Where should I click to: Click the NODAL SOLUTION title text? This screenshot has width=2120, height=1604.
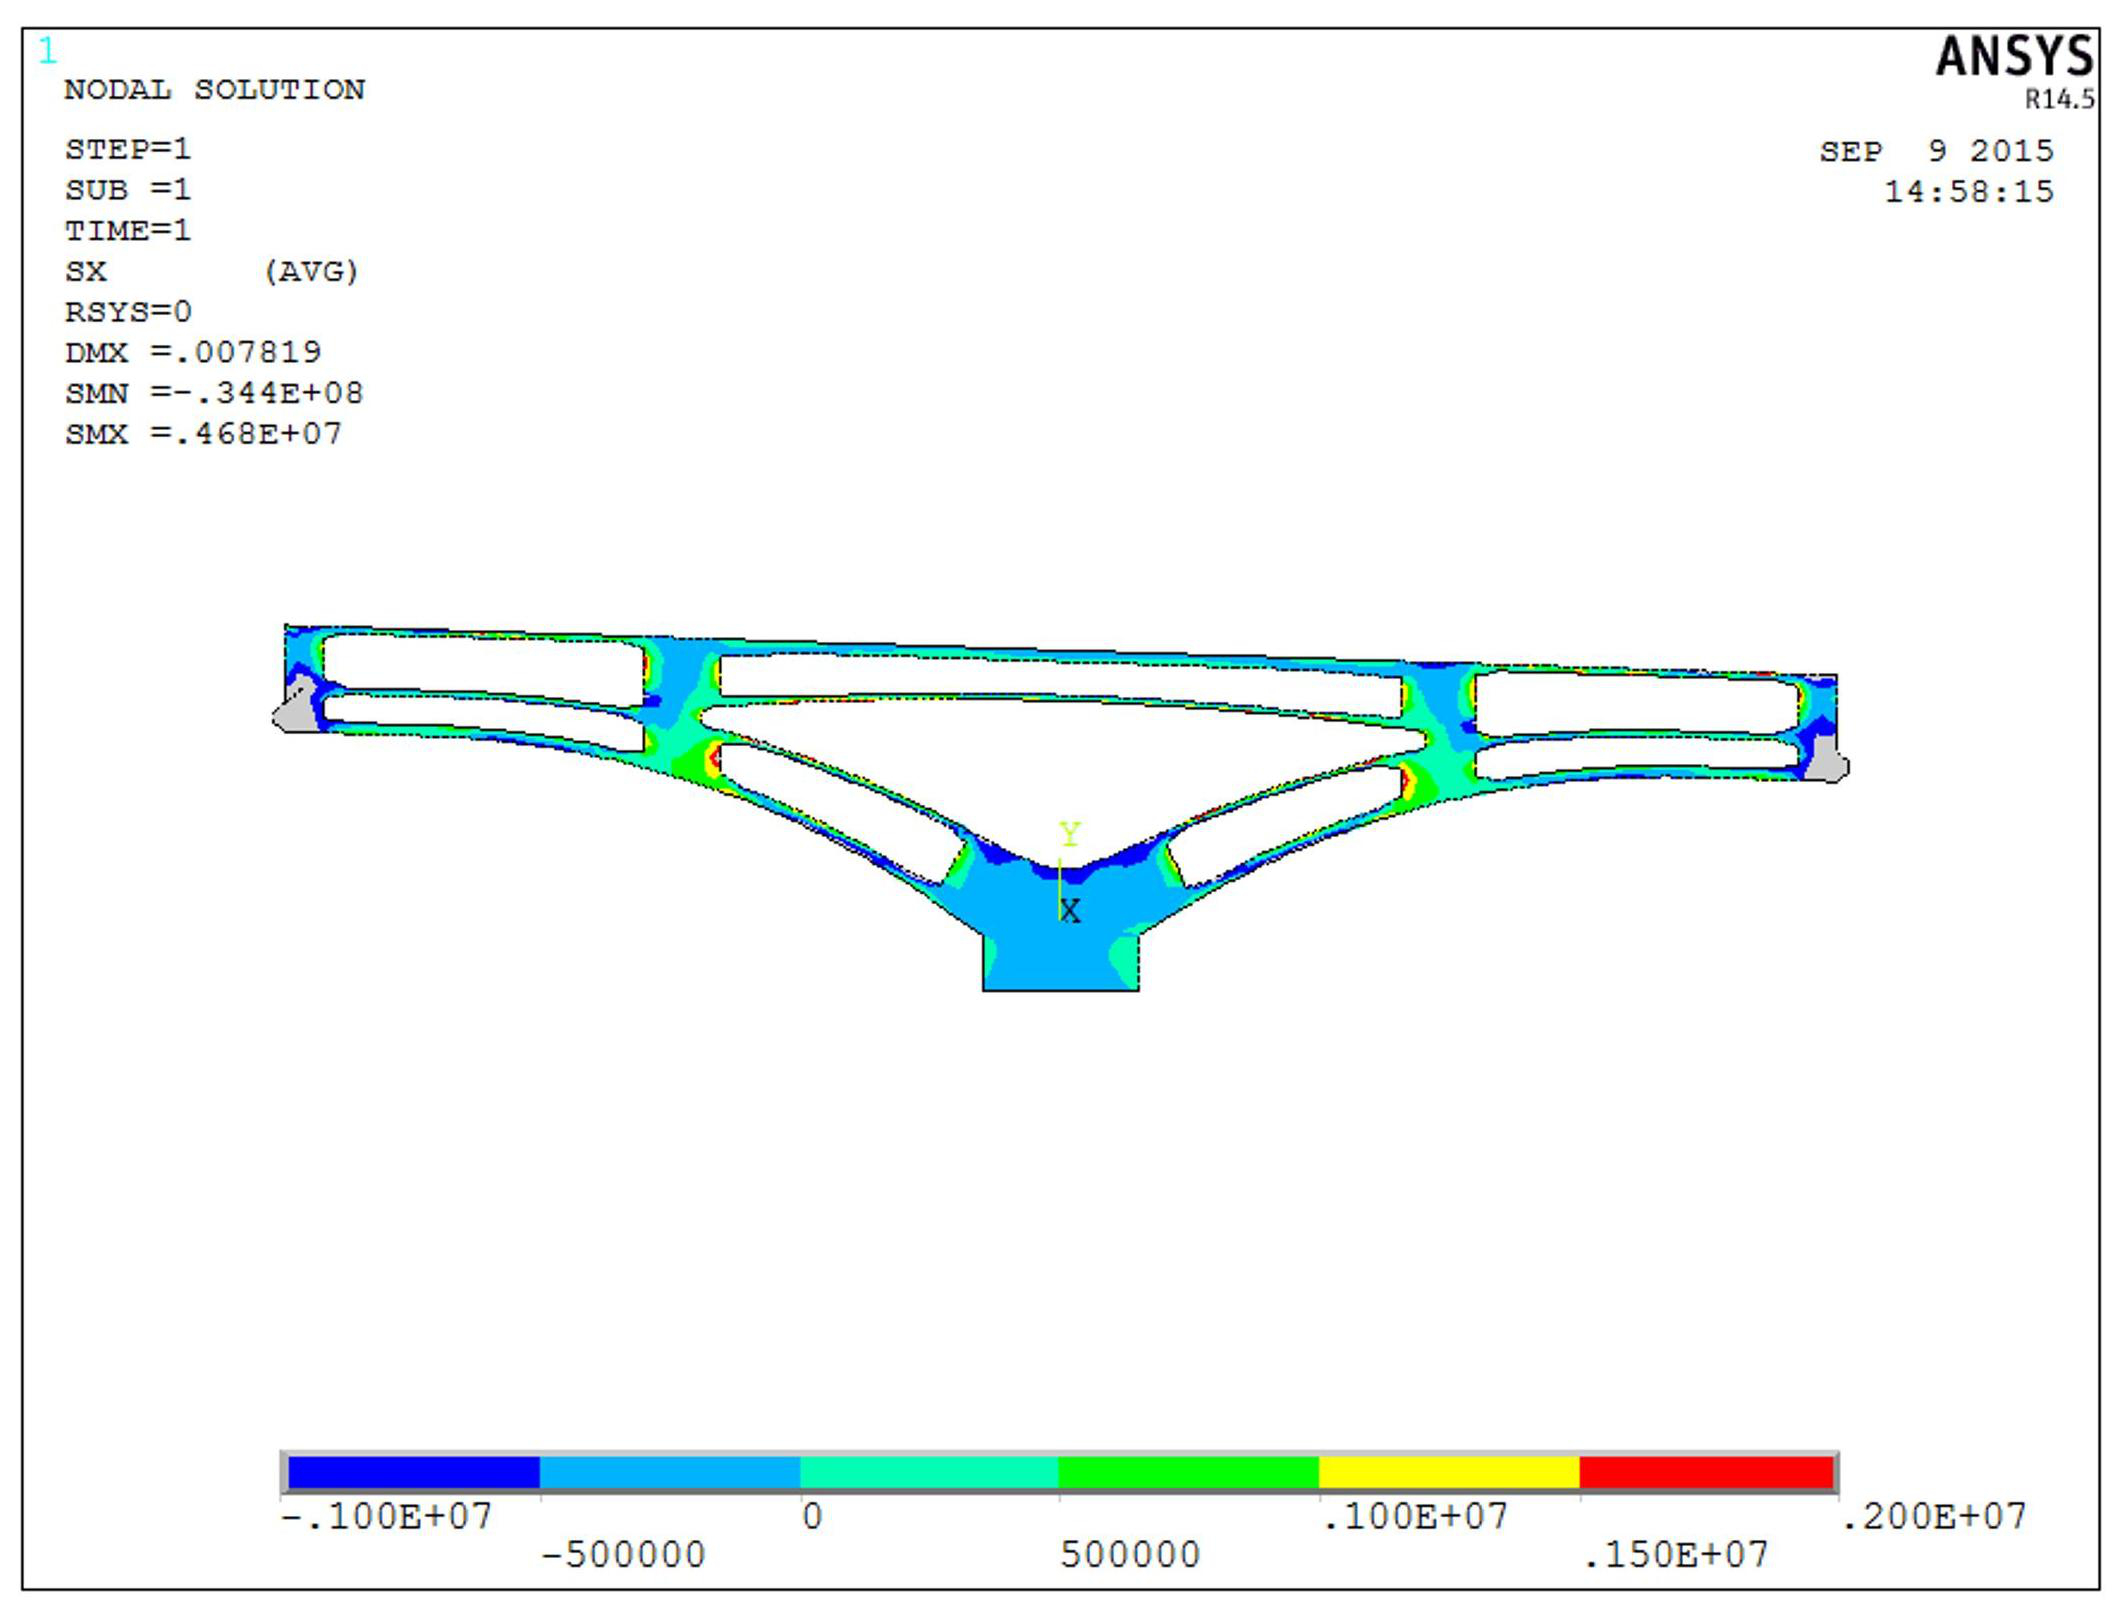pos(214,90)
